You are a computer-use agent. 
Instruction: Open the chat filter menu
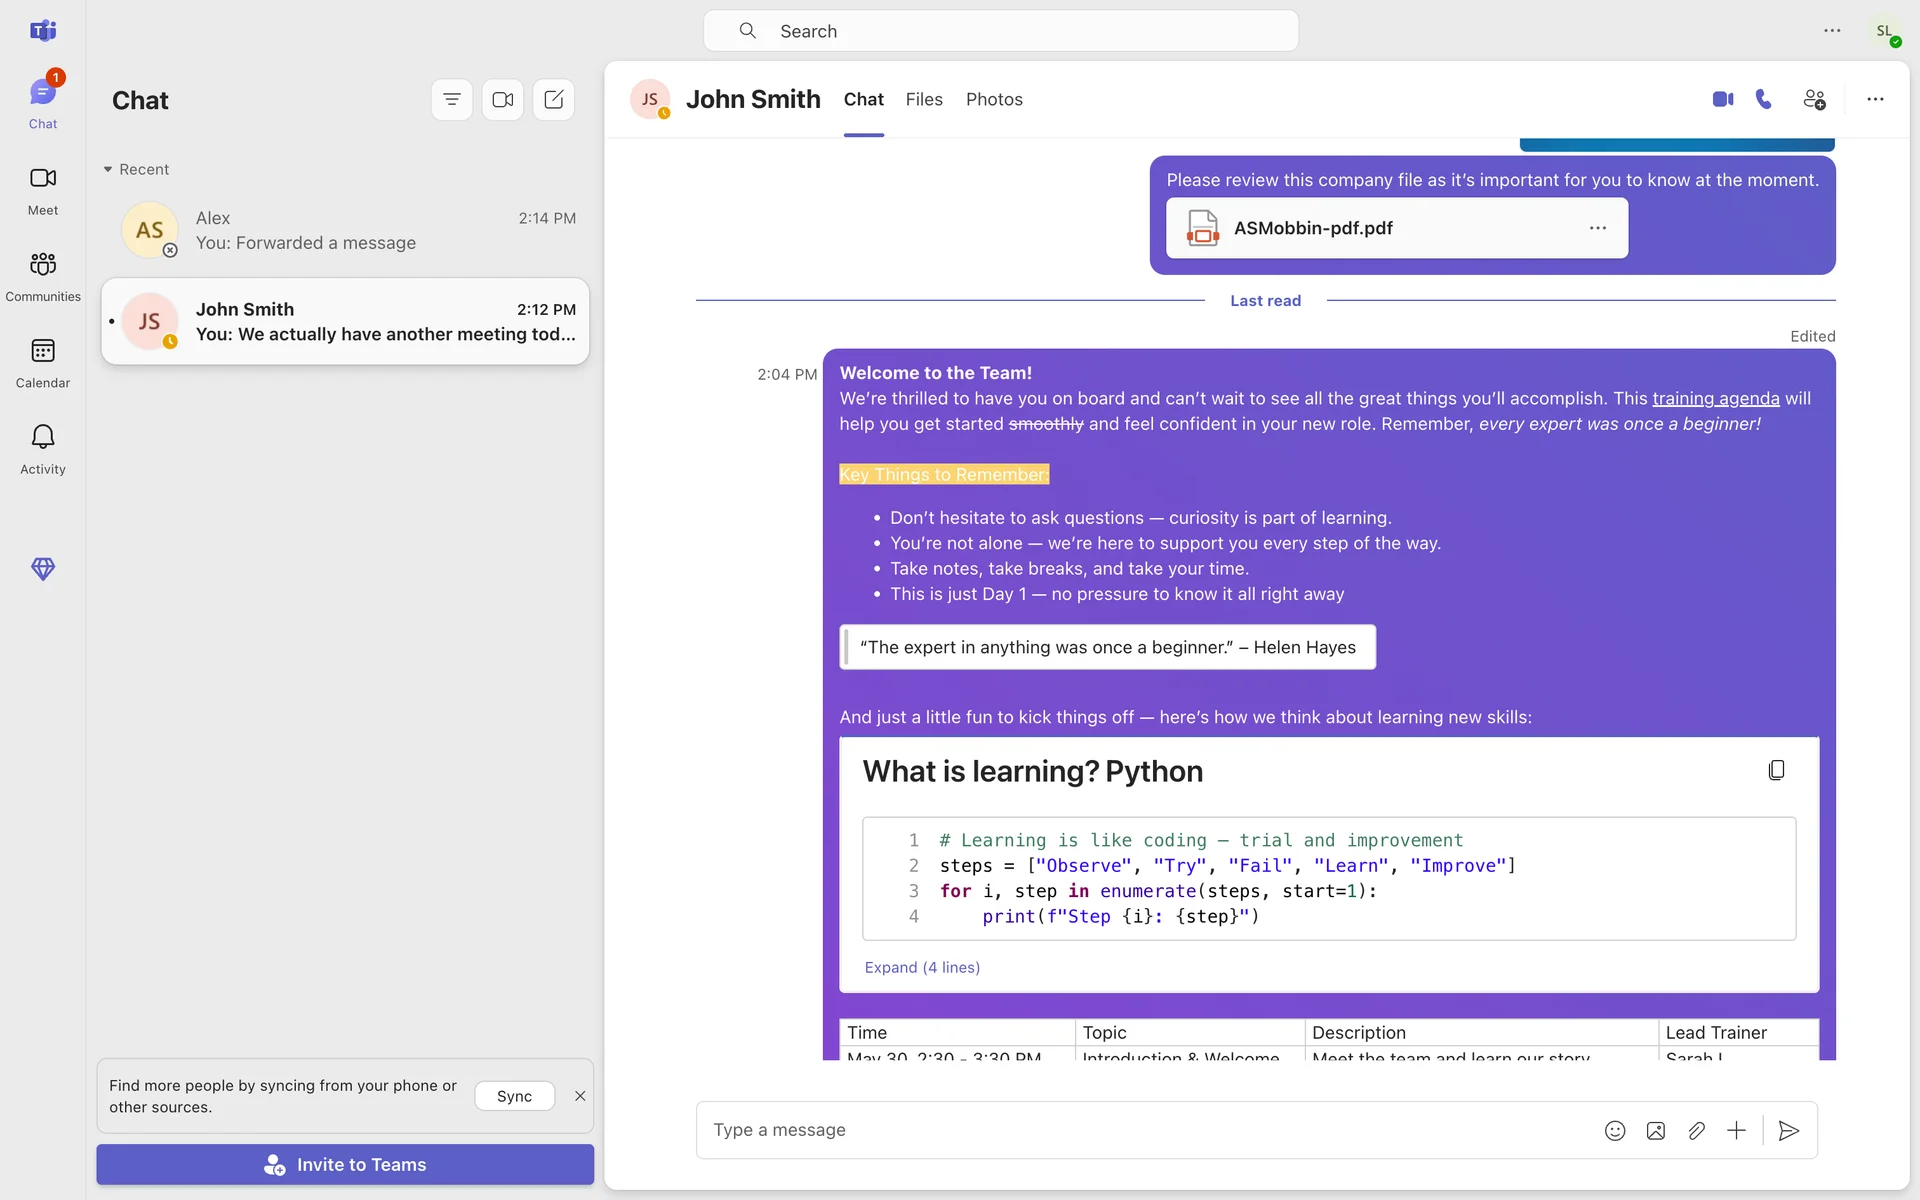(x=452, y=100)
